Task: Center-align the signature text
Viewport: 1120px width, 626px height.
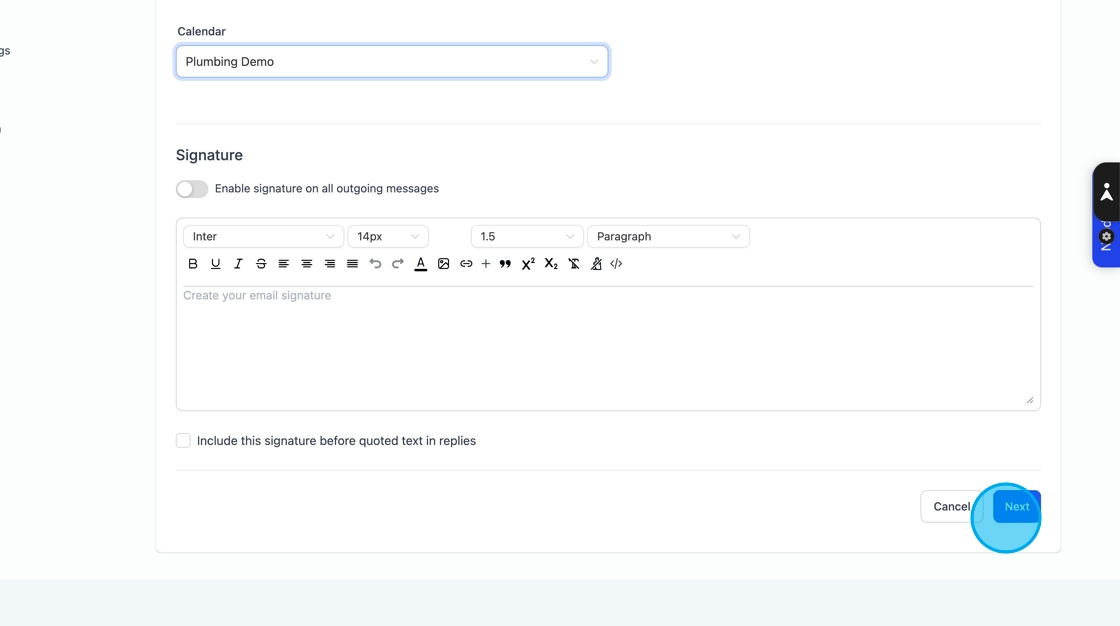Action: (x=307, y=264)
